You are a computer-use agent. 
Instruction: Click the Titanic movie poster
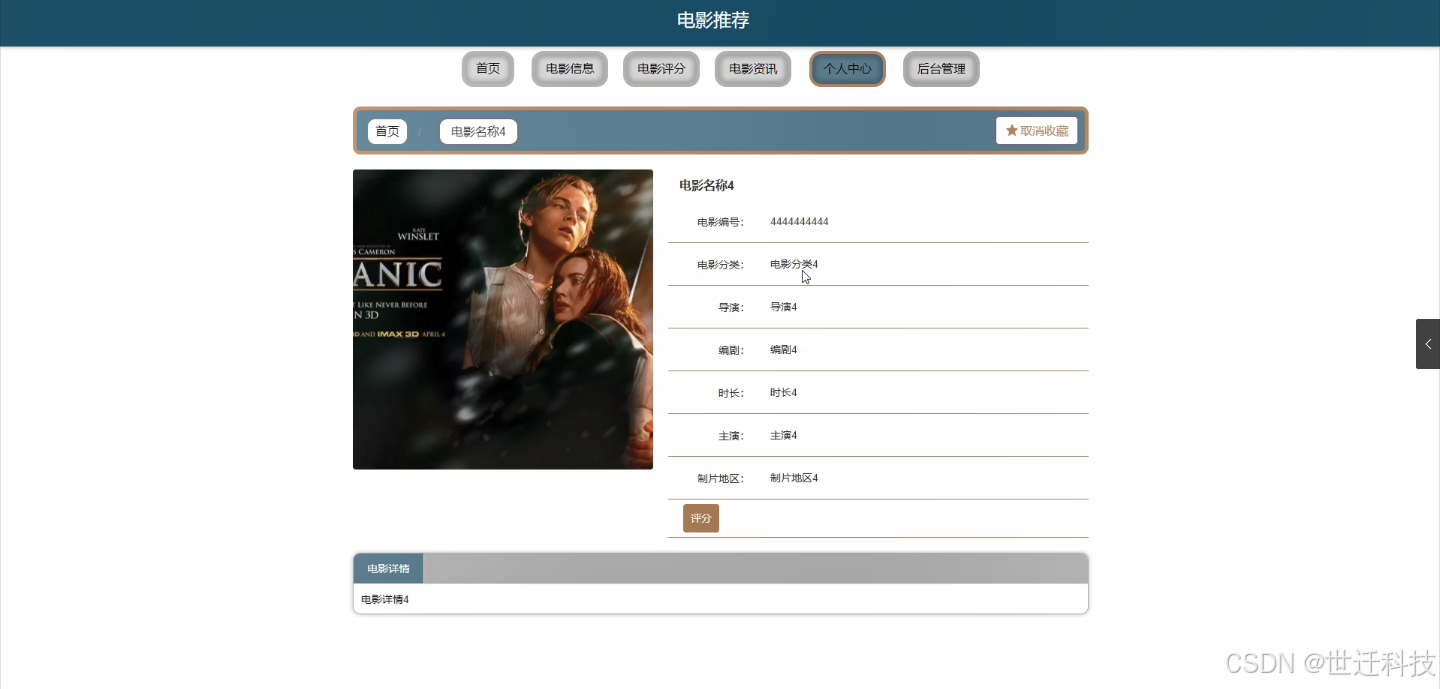503,318
